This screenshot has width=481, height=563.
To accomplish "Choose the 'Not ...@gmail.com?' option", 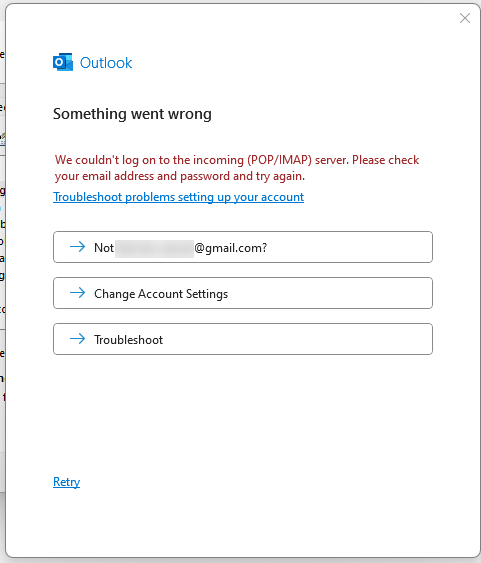I will tap(243, 247).
